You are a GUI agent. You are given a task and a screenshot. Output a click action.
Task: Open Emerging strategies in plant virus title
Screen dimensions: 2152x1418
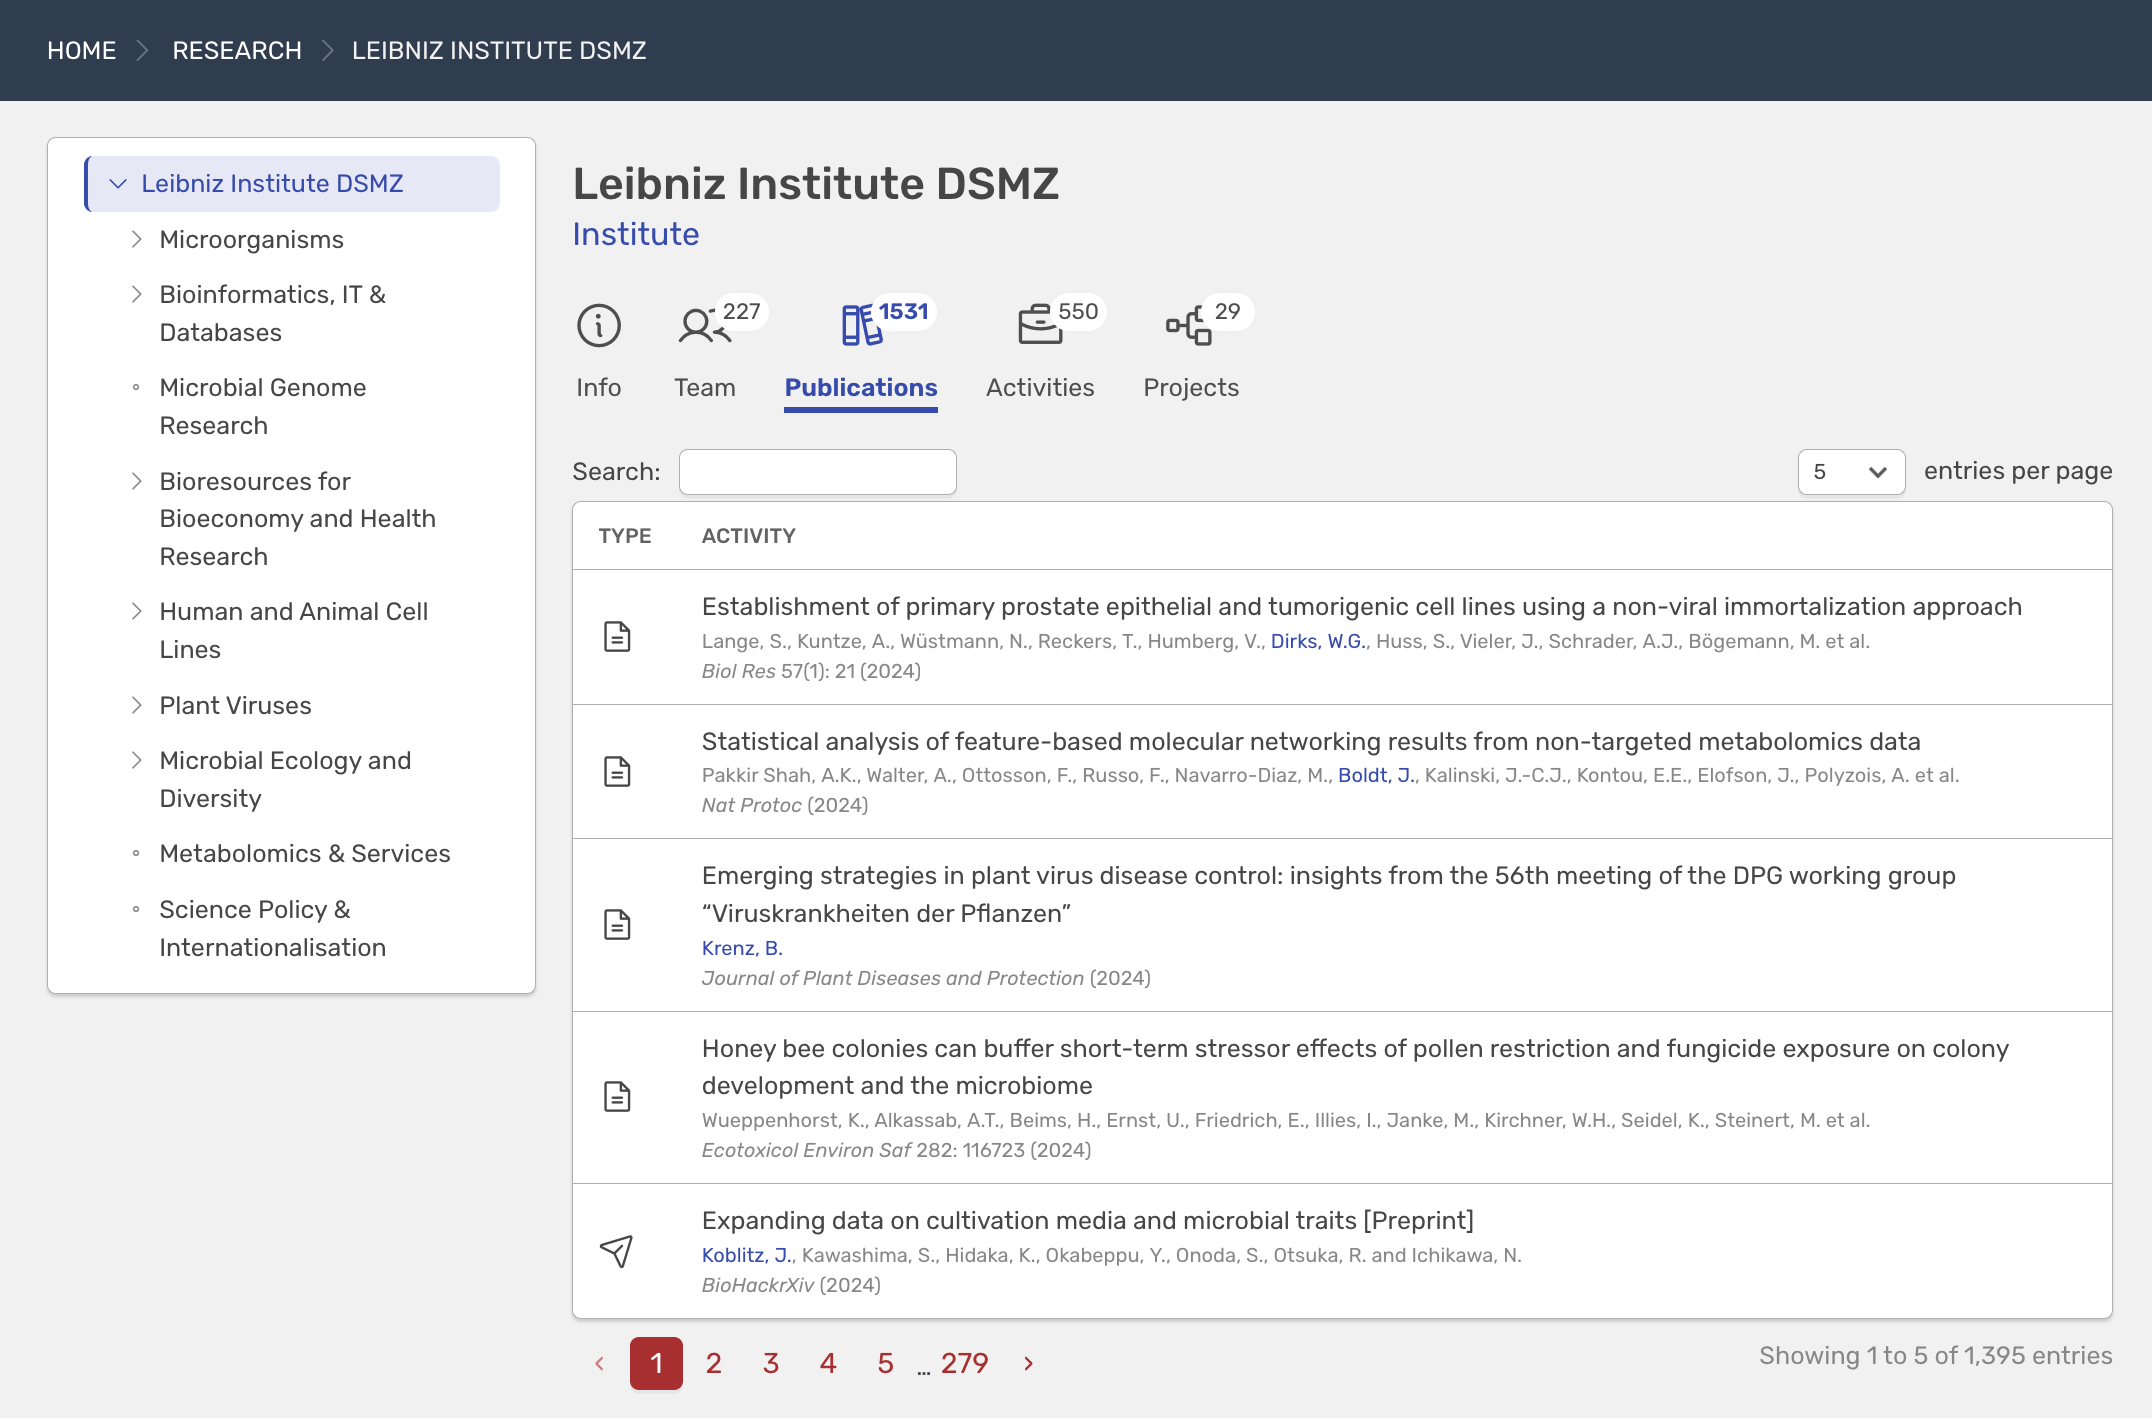pos(1328,894)
